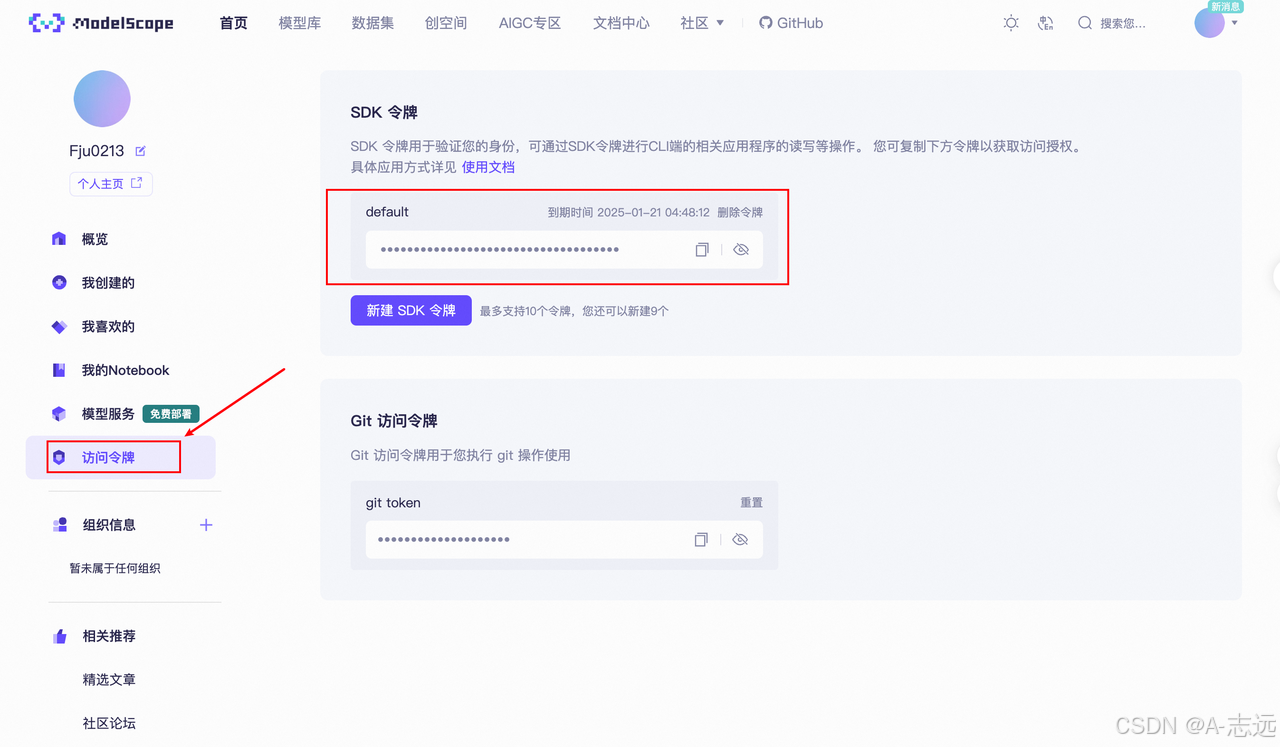Click in the 搜索 search field
The width and height of the screenshot is (1280, 747).
1123,23
